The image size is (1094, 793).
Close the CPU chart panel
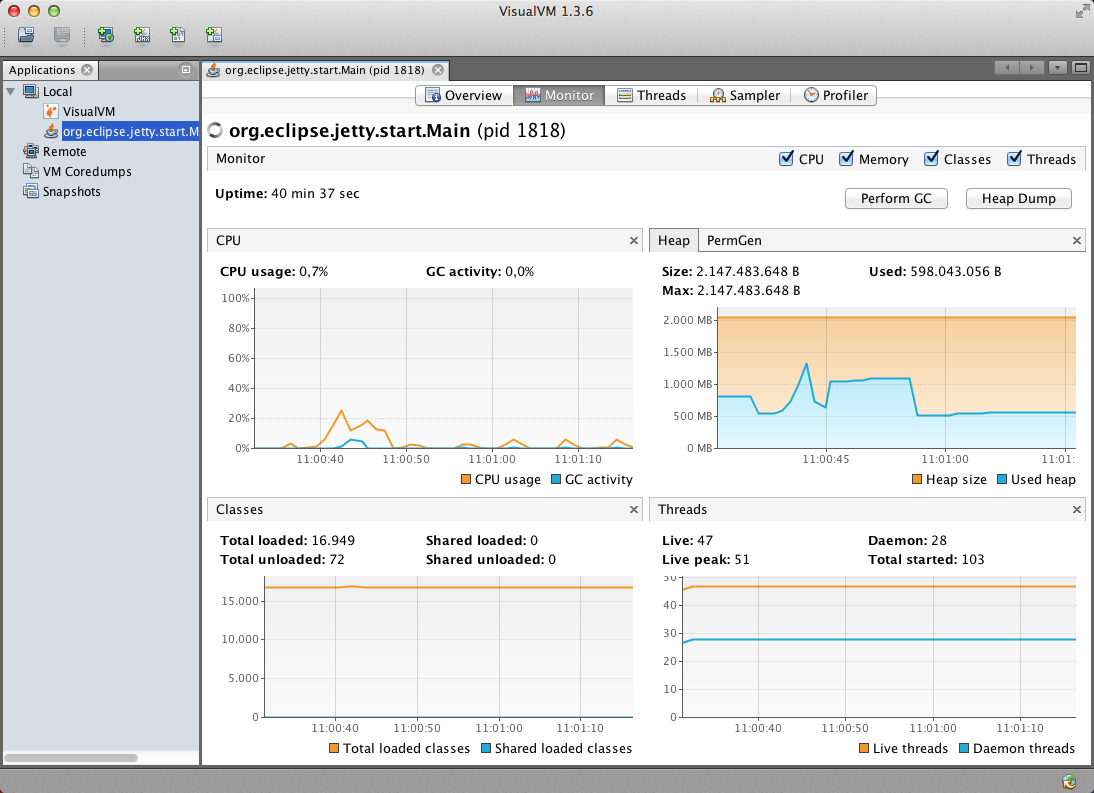tap(634, 241)
